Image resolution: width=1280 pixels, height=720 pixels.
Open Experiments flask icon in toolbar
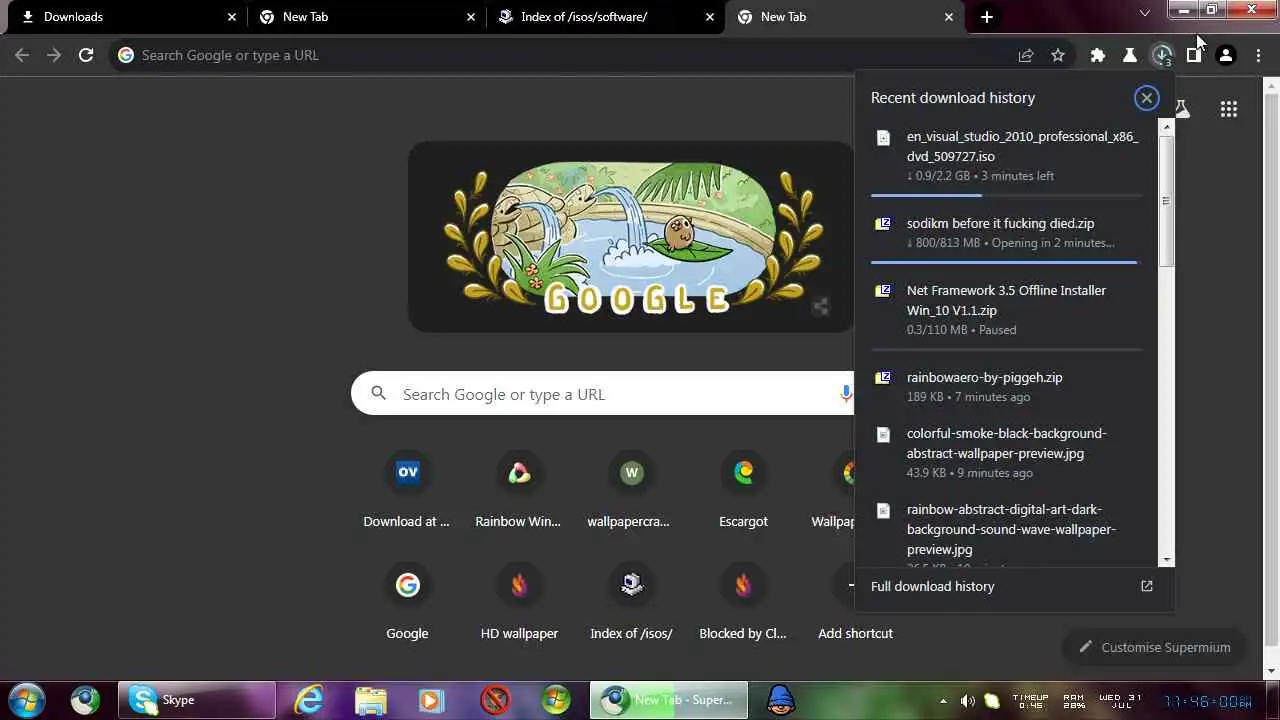(x=1130, y=55)
